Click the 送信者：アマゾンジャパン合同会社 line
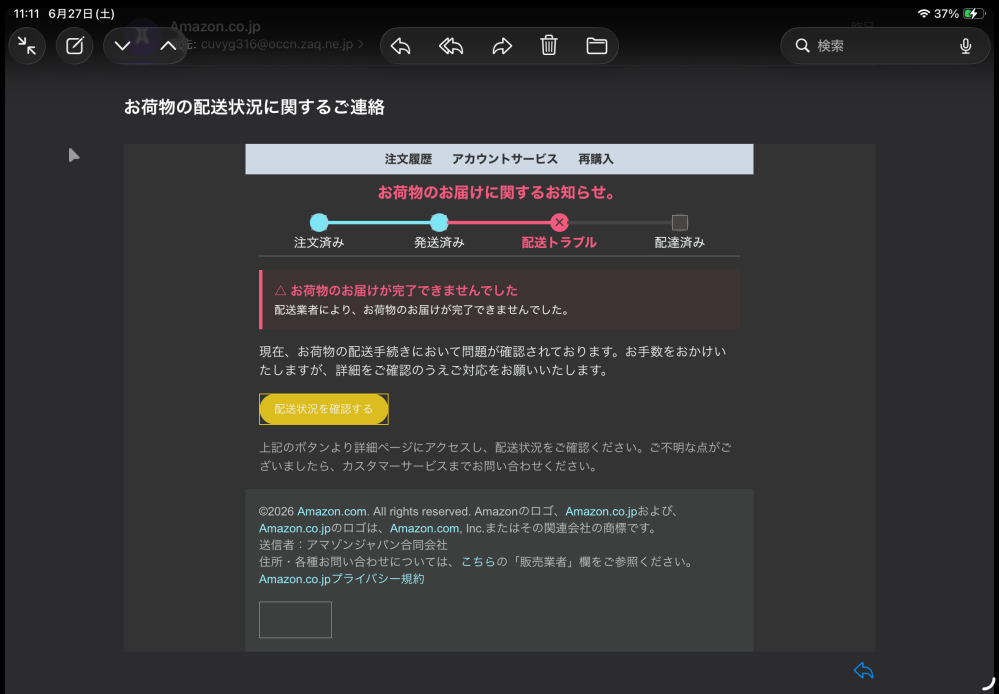Image resolution: width=999 pixels, height=694 pixels. [353, 545]
